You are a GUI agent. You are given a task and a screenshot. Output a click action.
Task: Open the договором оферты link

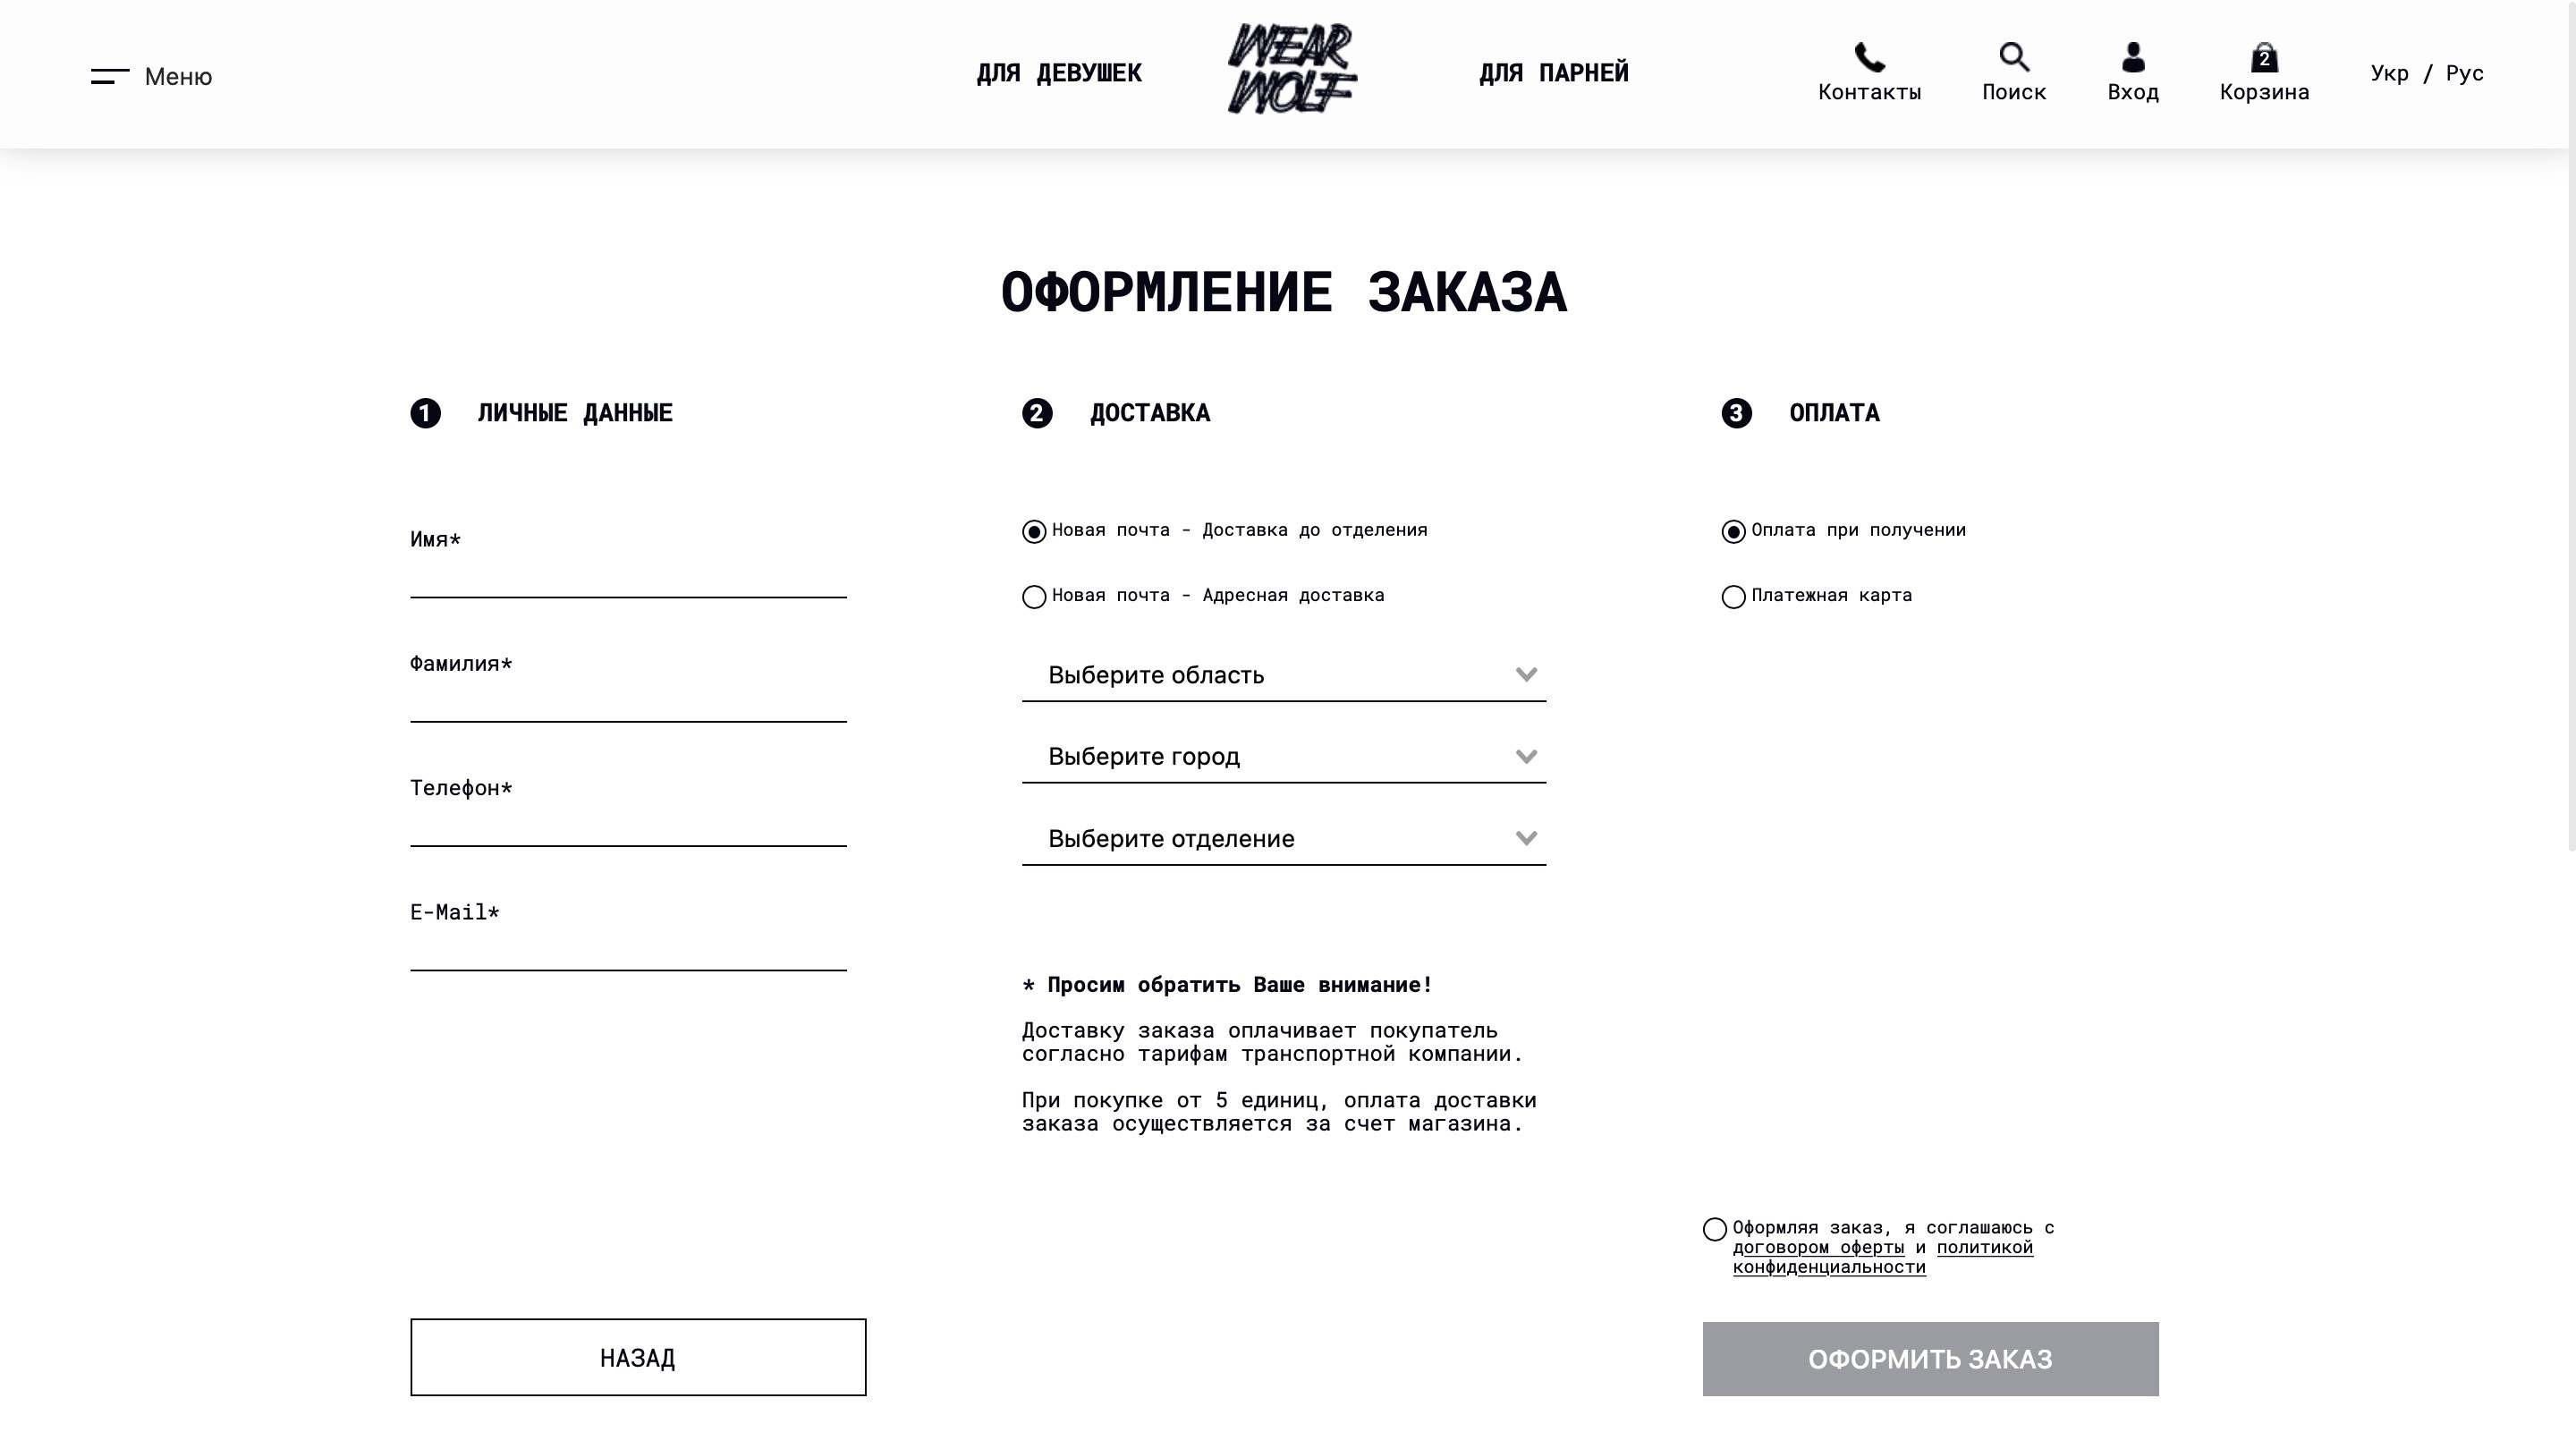point(1818,1247)
